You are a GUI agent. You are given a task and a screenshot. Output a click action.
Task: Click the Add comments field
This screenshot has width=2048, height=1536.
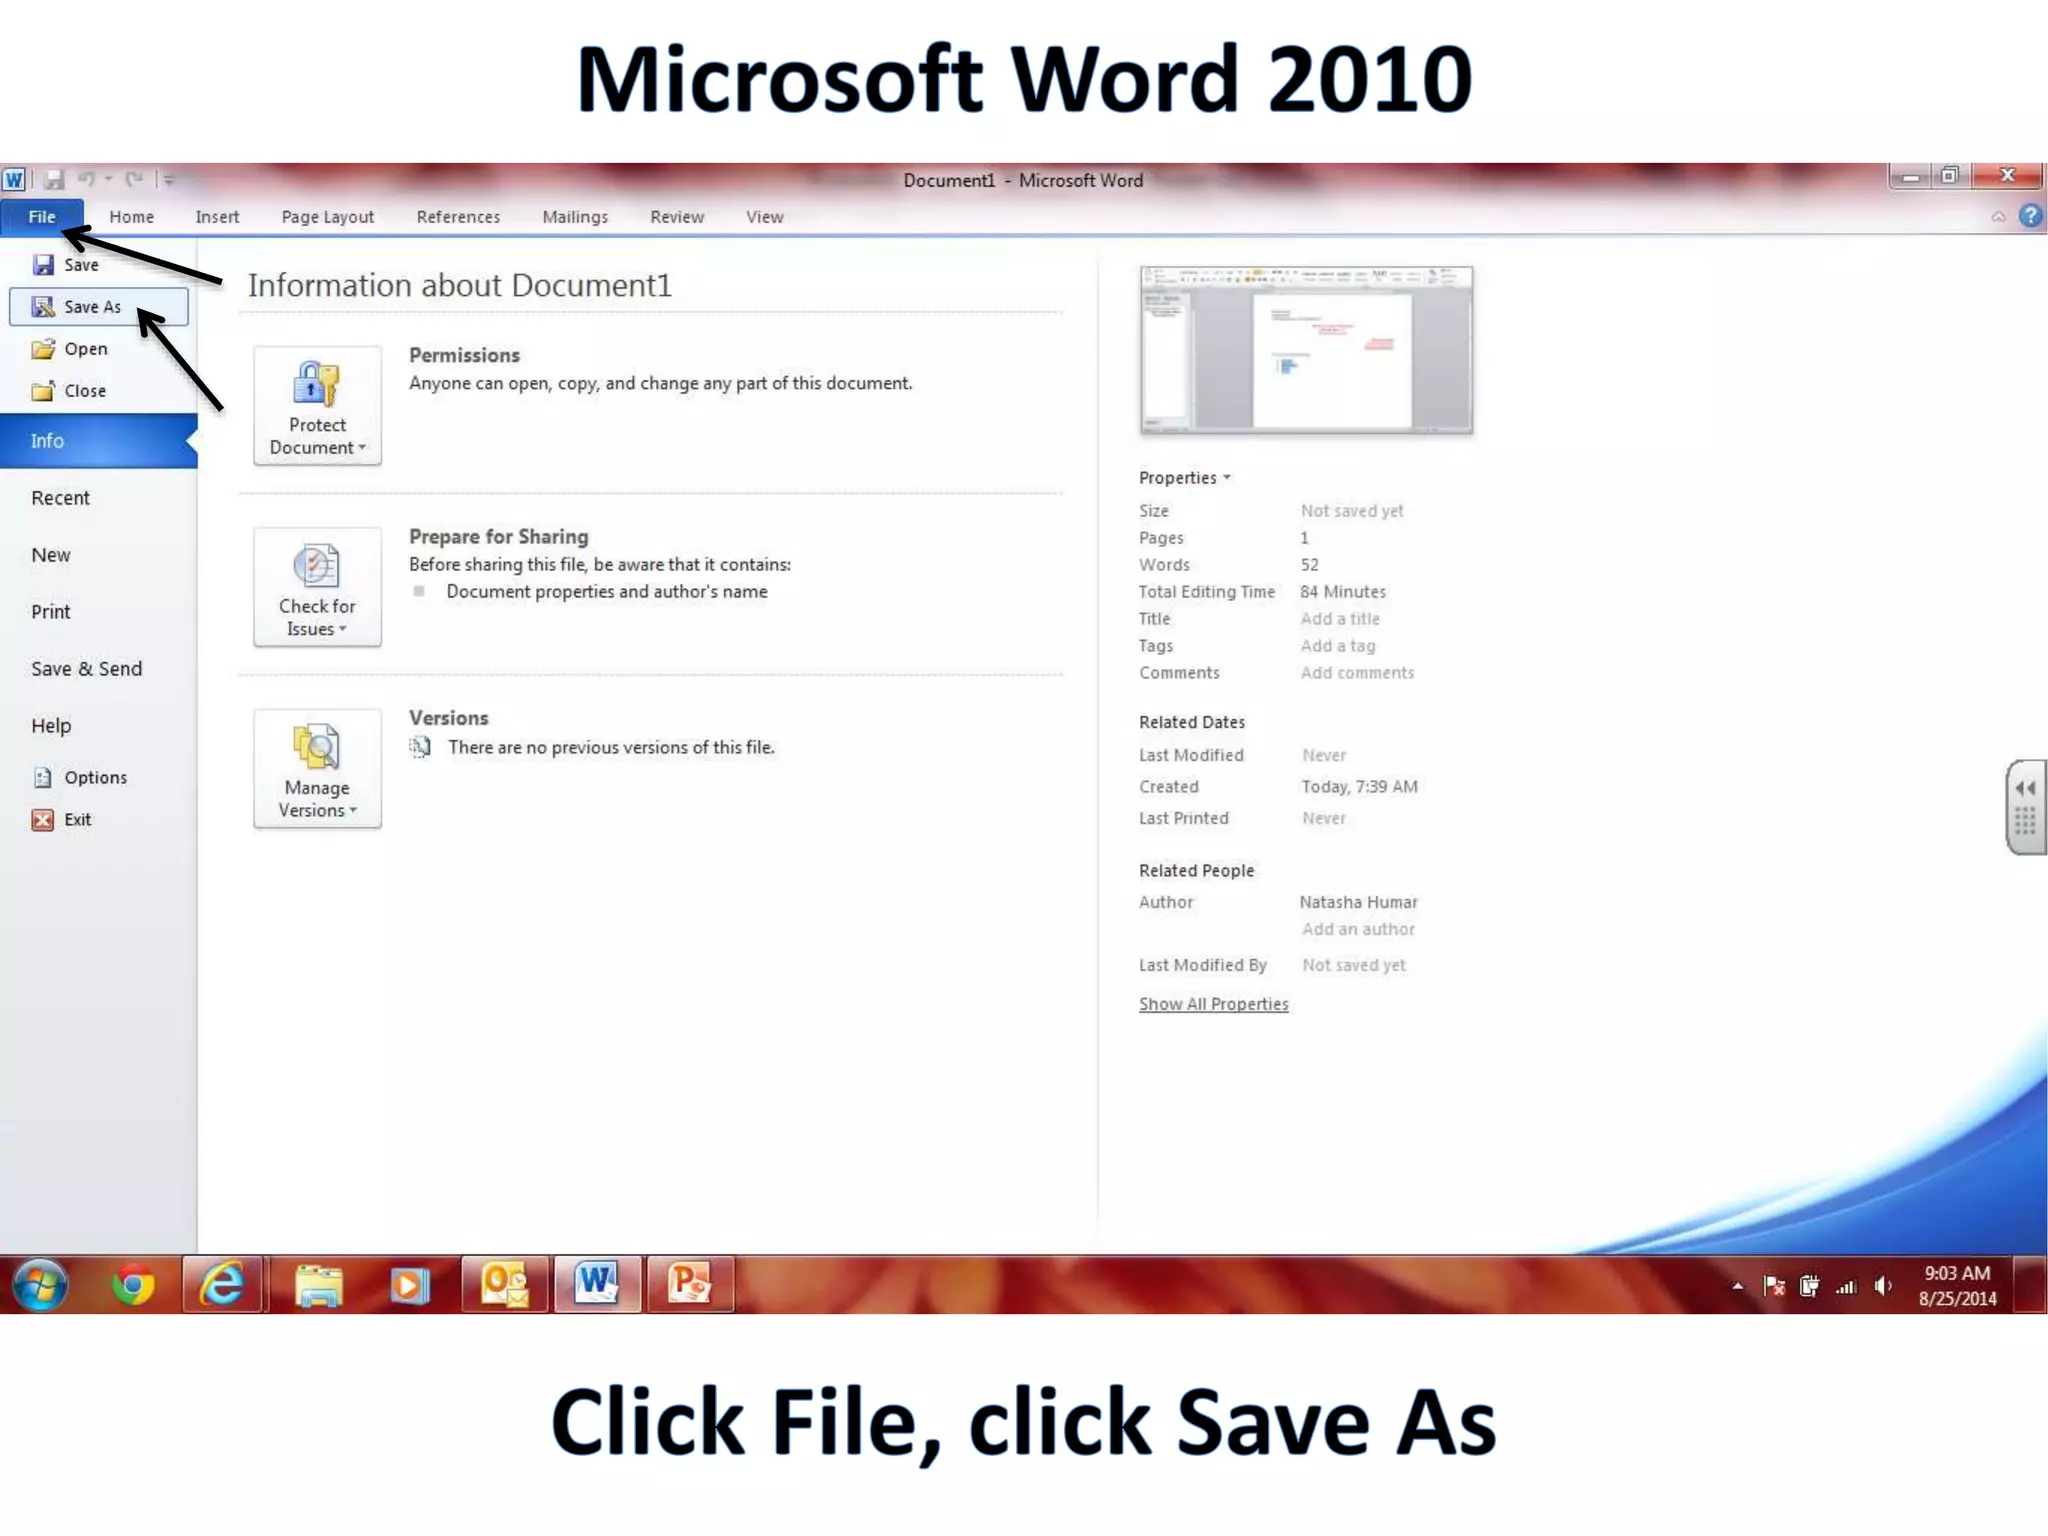1357,673
